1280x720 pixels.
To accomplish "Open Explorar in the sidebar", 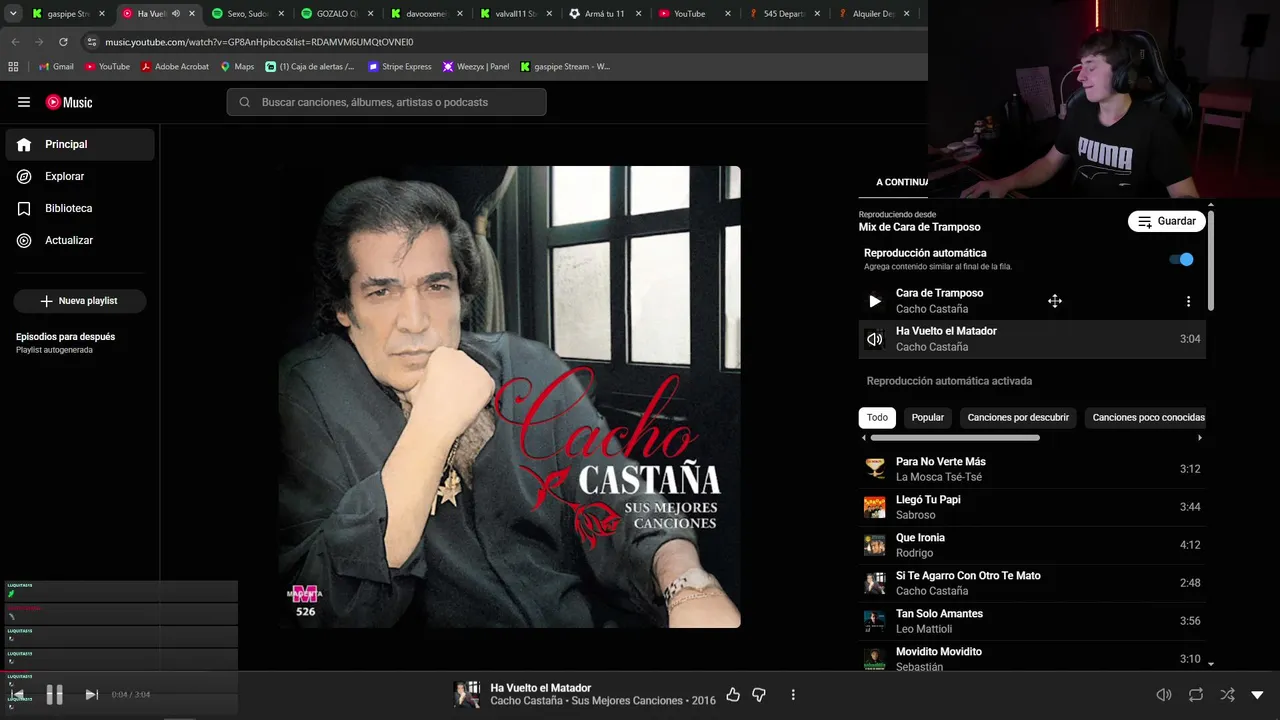I will [x=80, y=176].
